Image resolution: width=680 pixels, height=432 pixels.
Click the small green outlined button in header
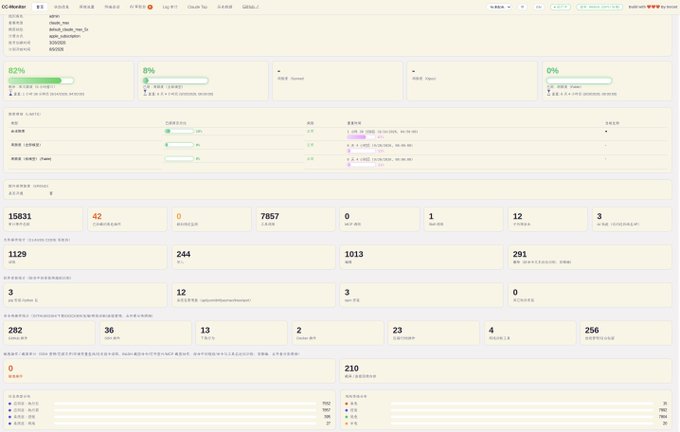[560, 7]
